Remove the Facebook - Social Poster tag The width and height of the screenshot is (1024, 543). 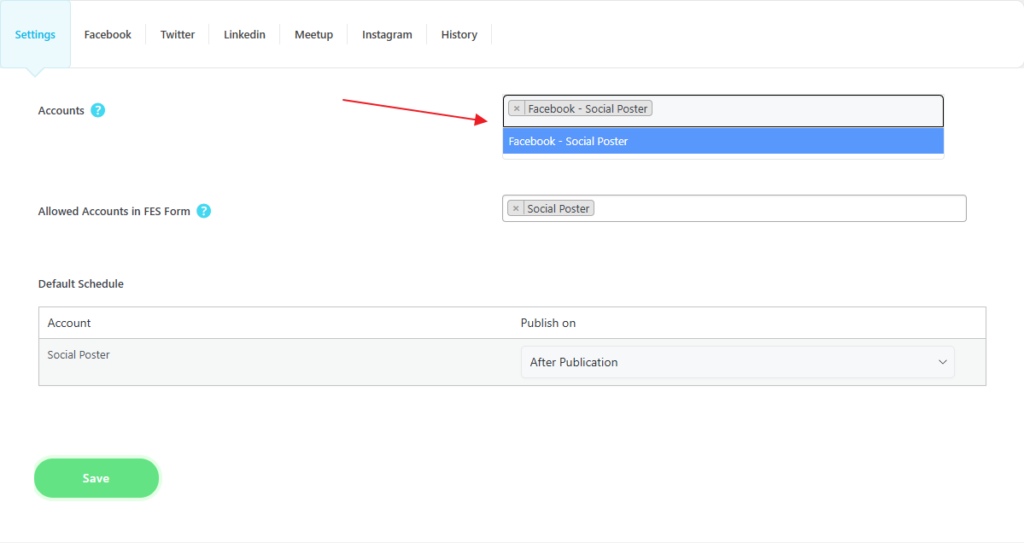click(516, 109)
